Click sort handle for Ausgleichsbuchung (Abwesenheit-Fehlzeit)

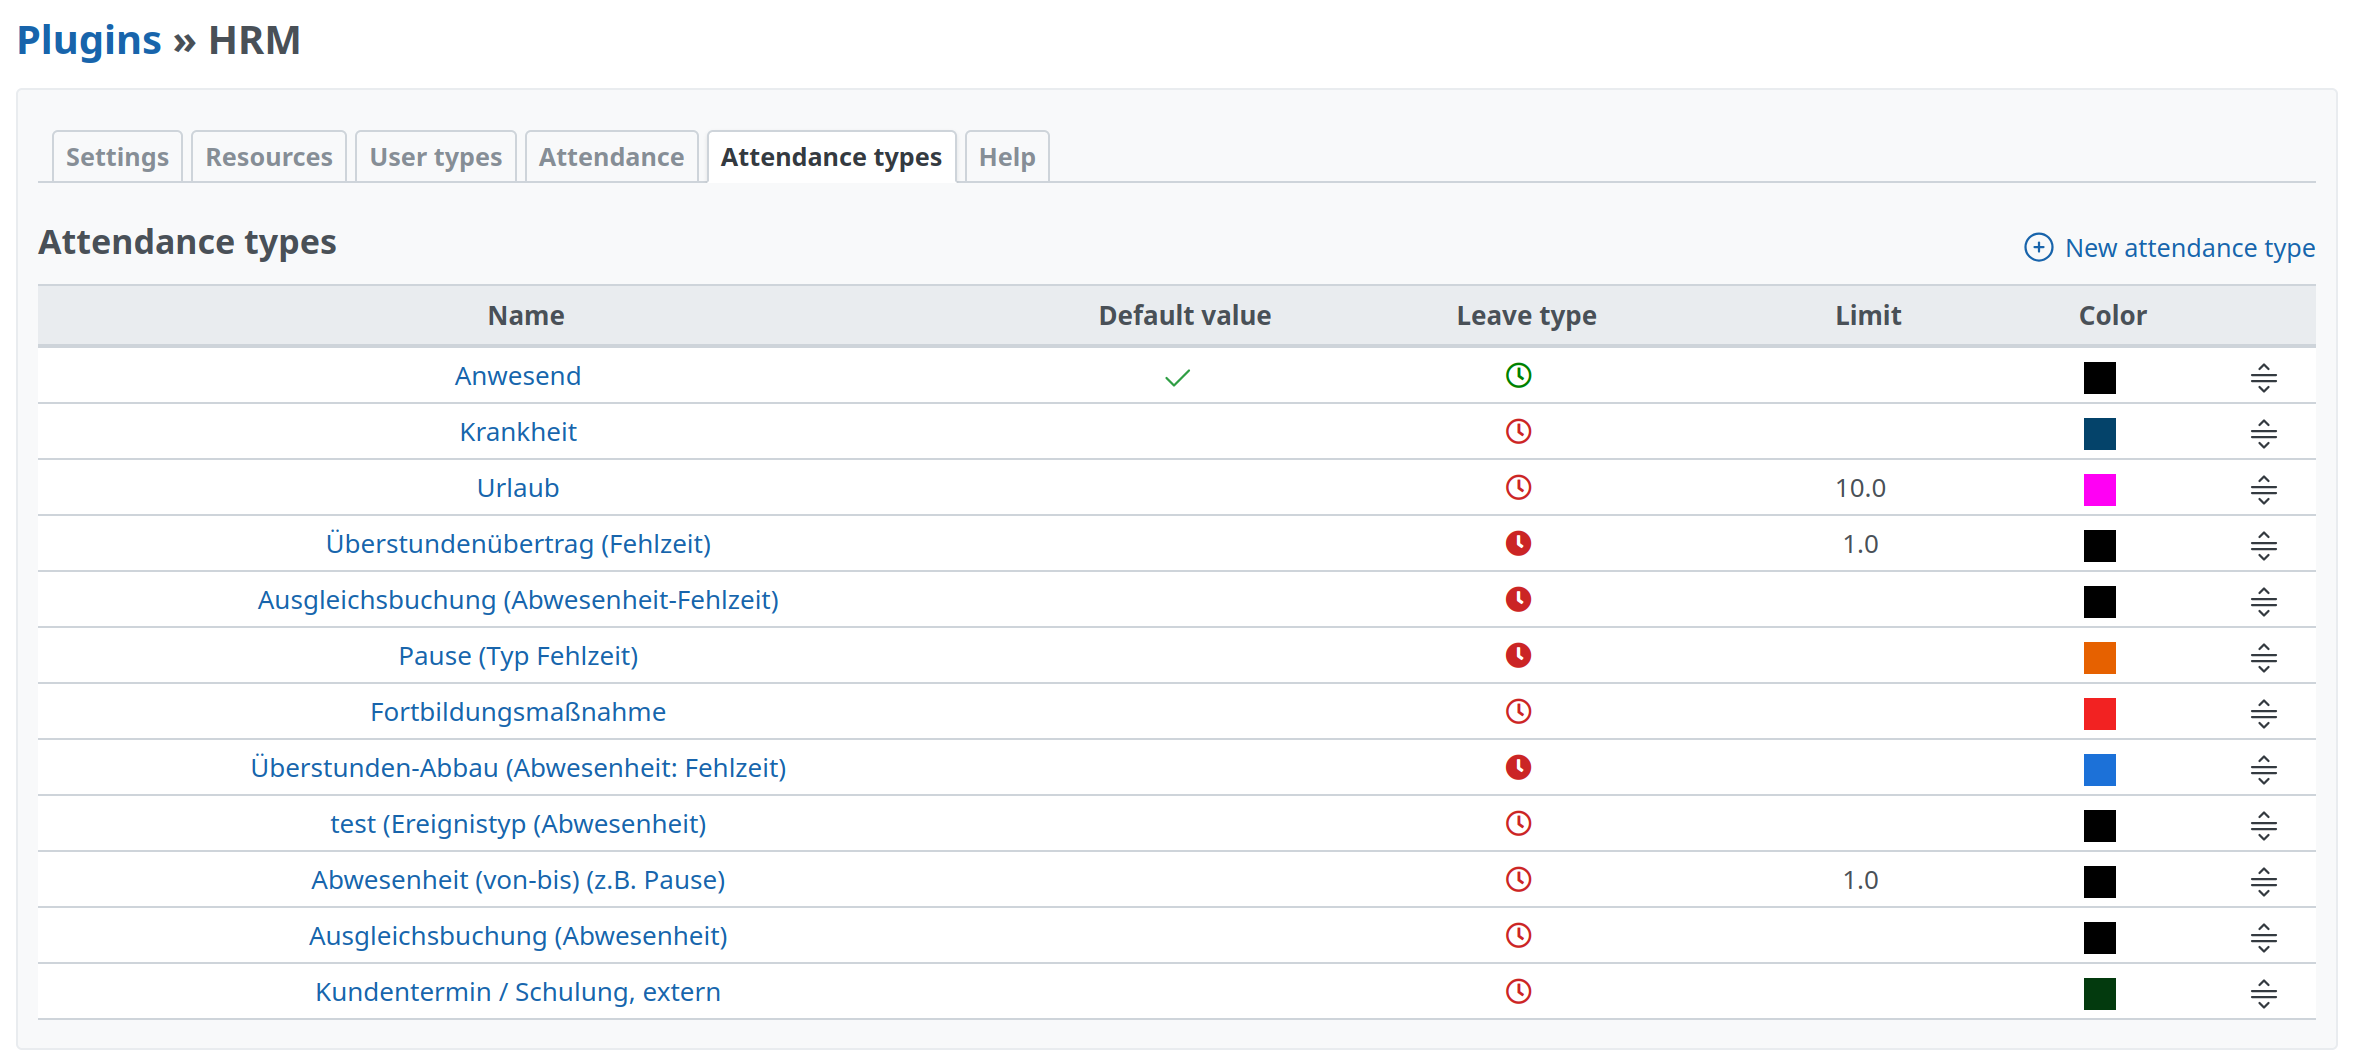coord(2263,602)
